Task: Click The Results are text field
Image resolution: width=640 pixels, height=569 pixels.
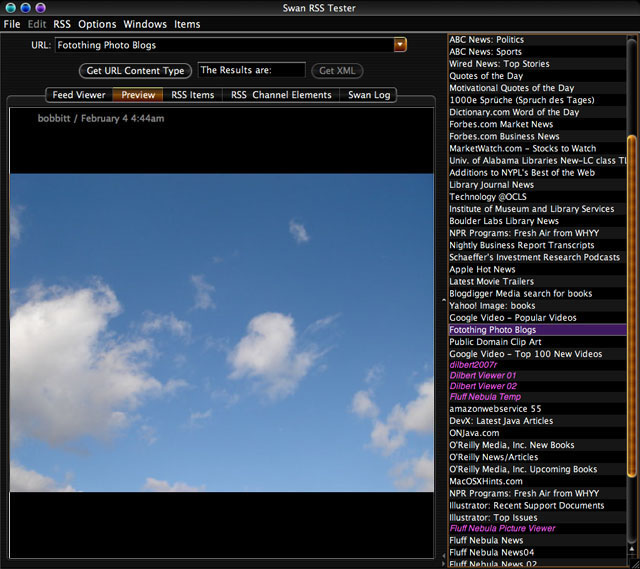Action: (251, 71)
